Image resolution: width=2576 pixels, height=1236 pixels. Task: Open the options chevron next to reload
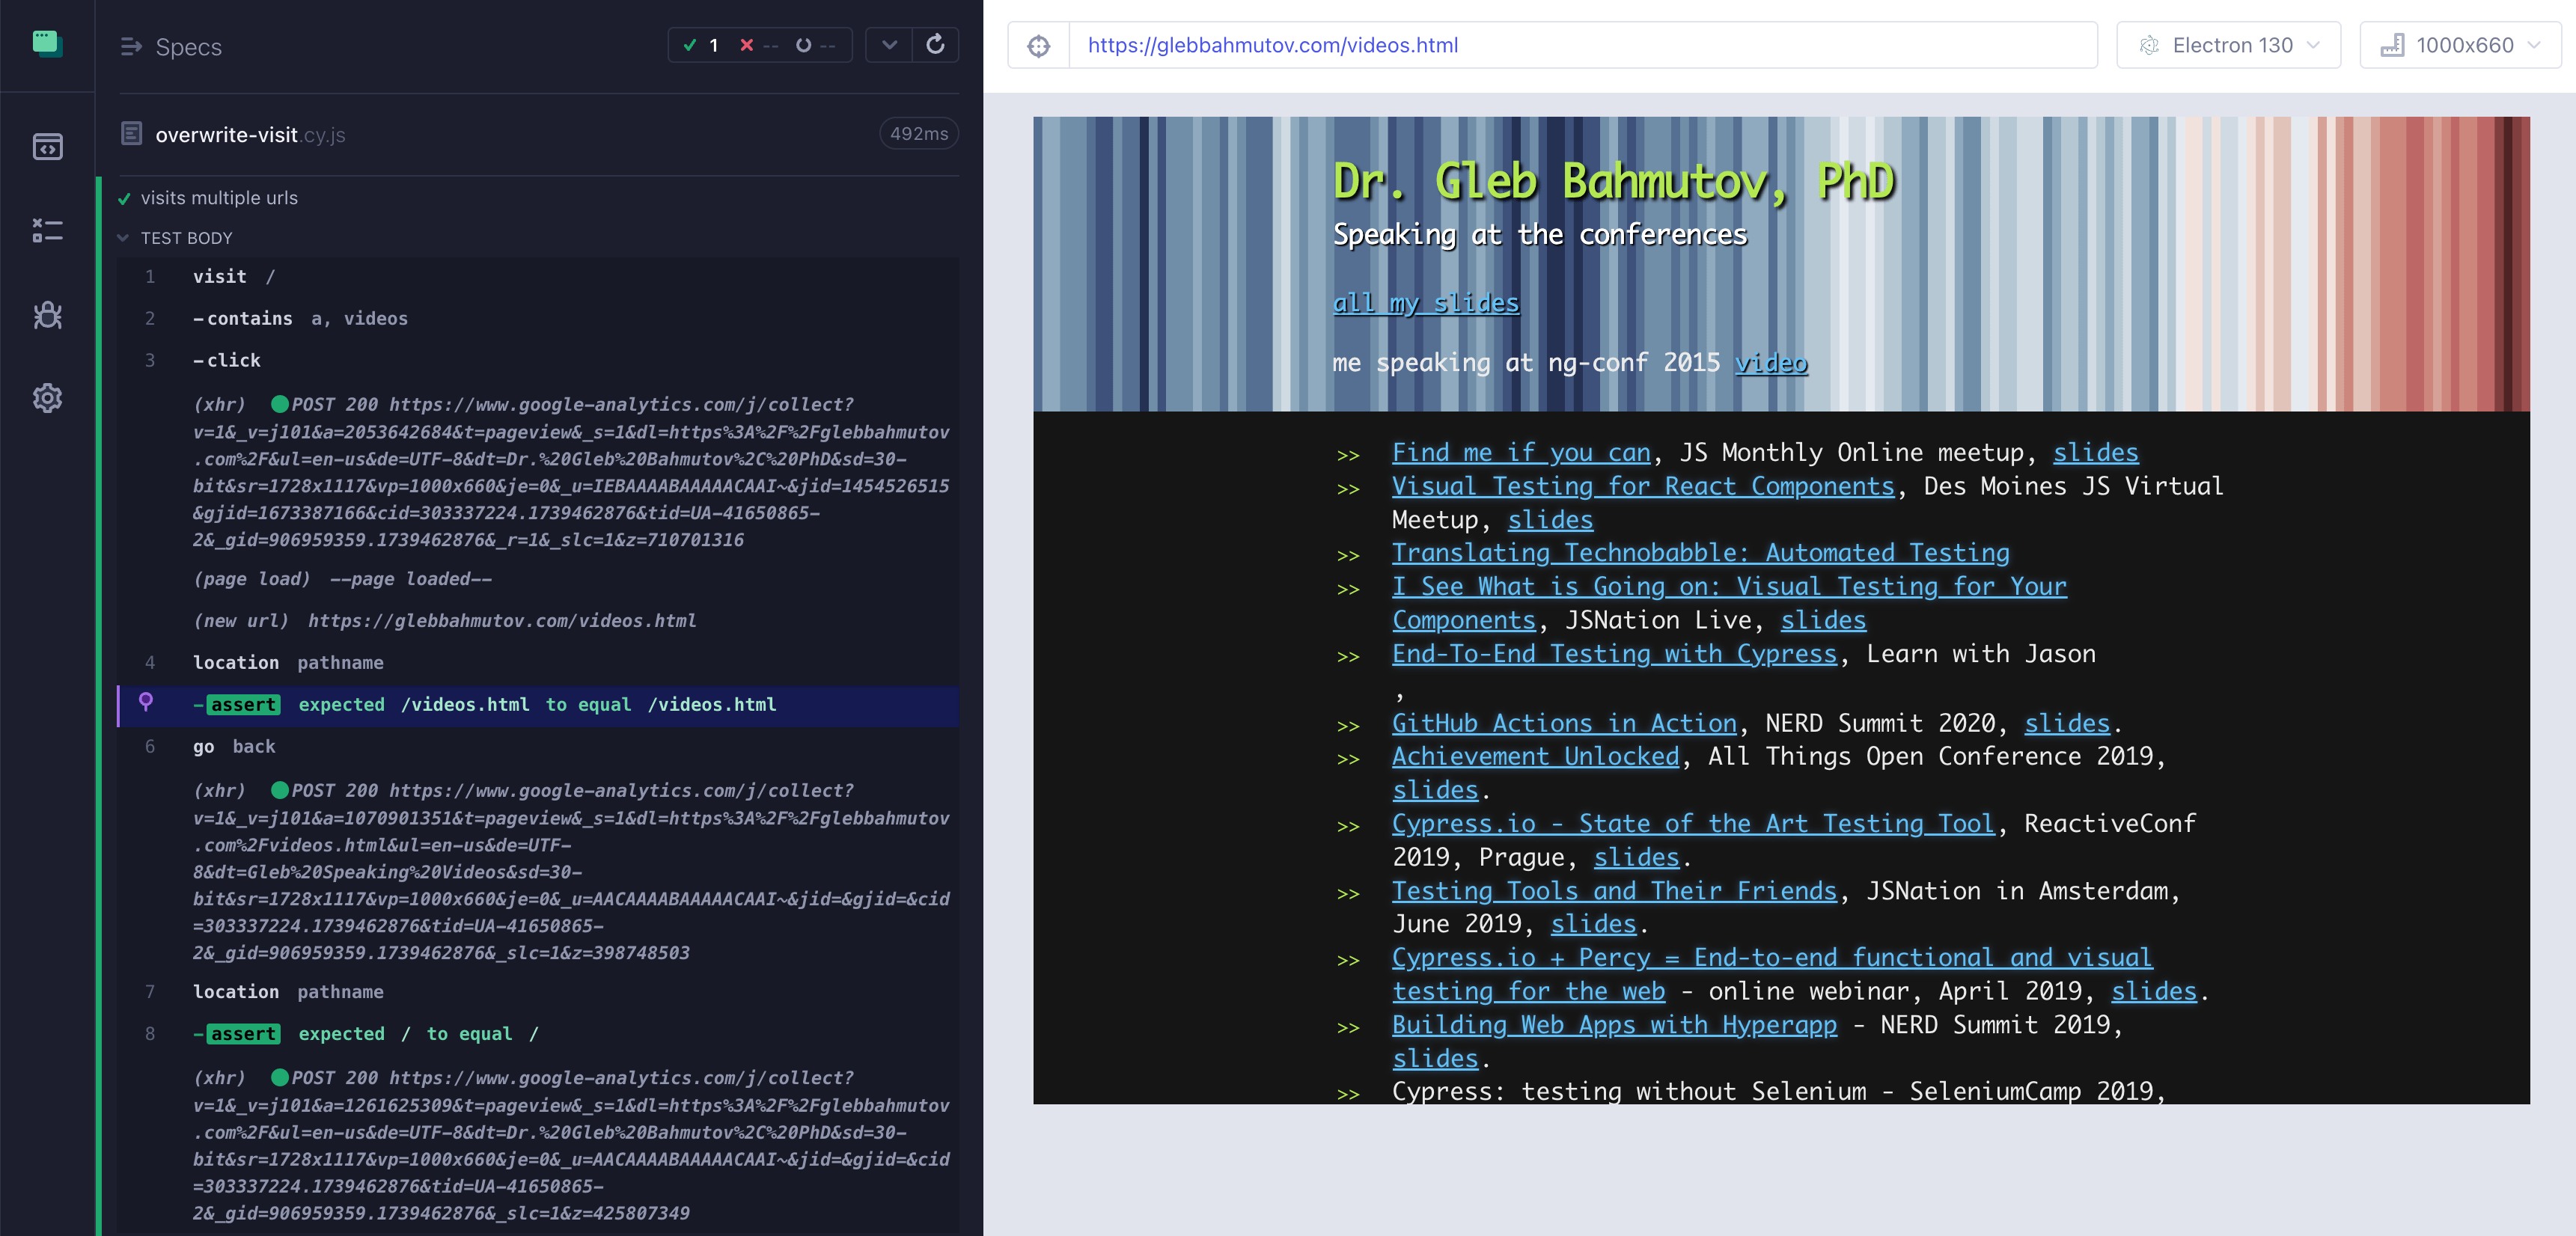889,45
